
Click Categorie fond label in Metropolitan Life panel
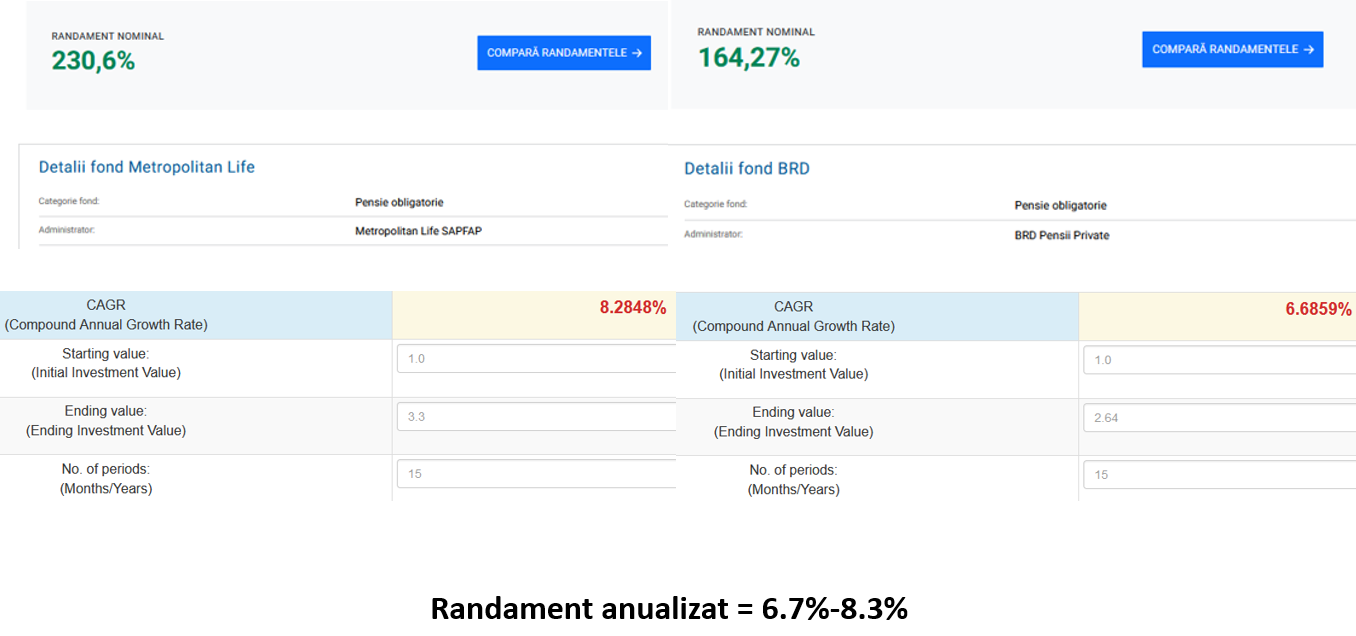click(x=69, y=201)
